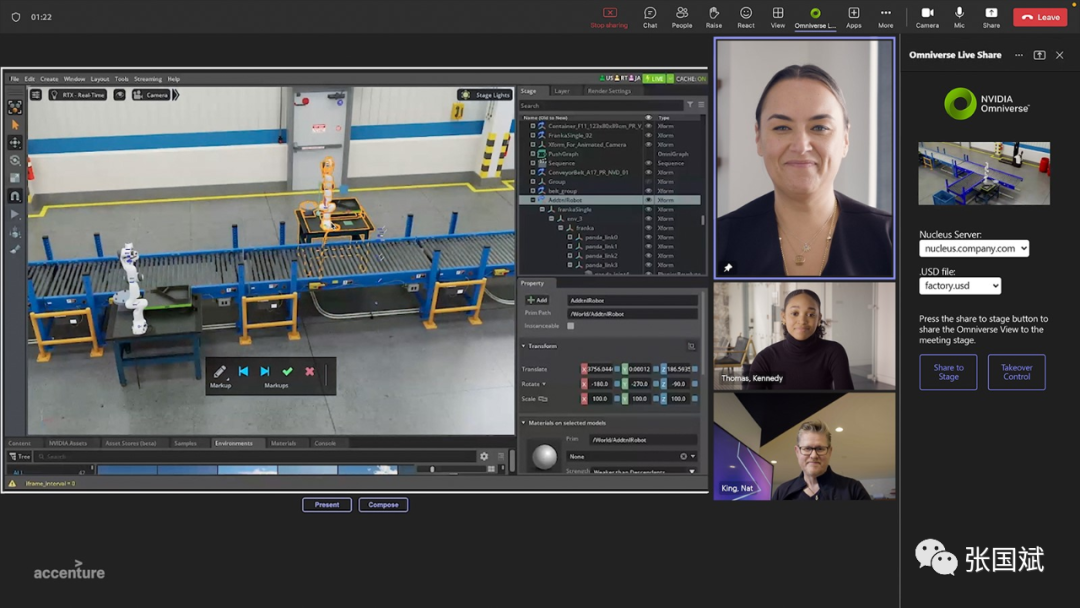Image resolution: width=1080 pixels, height=608 pixels.
Task: Toggle the Instanceable checkbox
Action: (x=570, y=326)
